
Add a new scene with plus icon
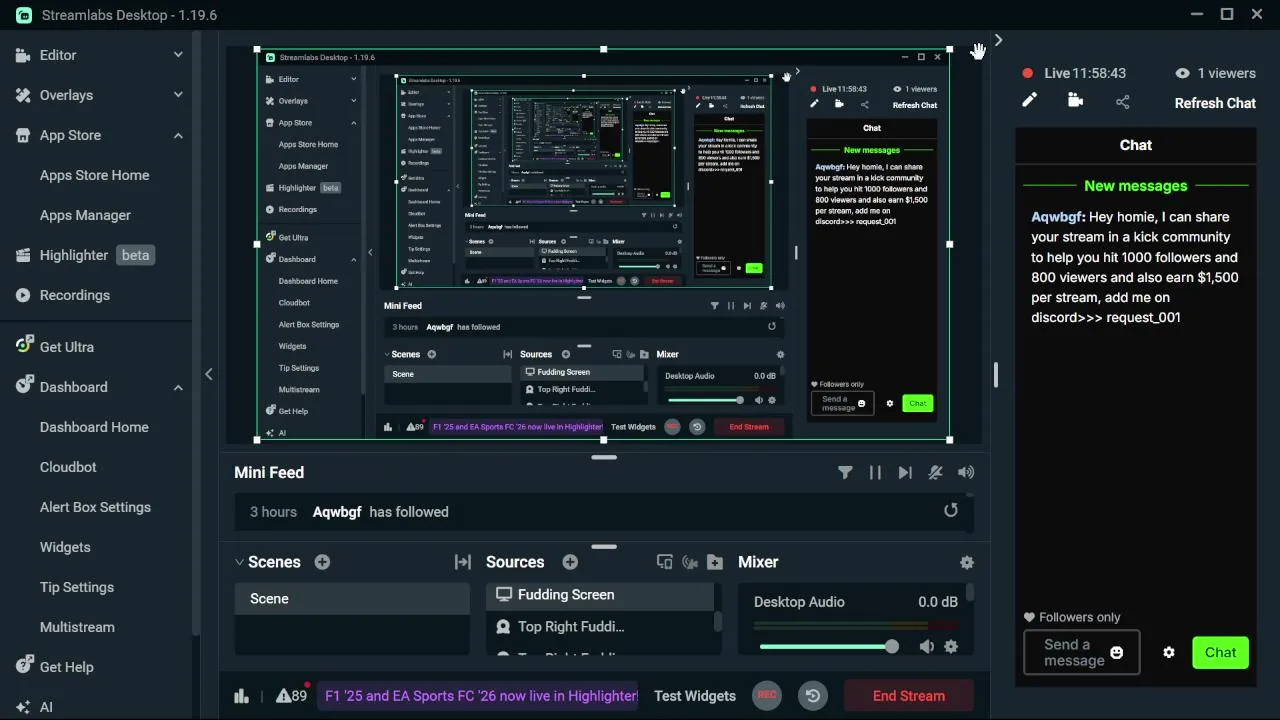pos(322,562)
